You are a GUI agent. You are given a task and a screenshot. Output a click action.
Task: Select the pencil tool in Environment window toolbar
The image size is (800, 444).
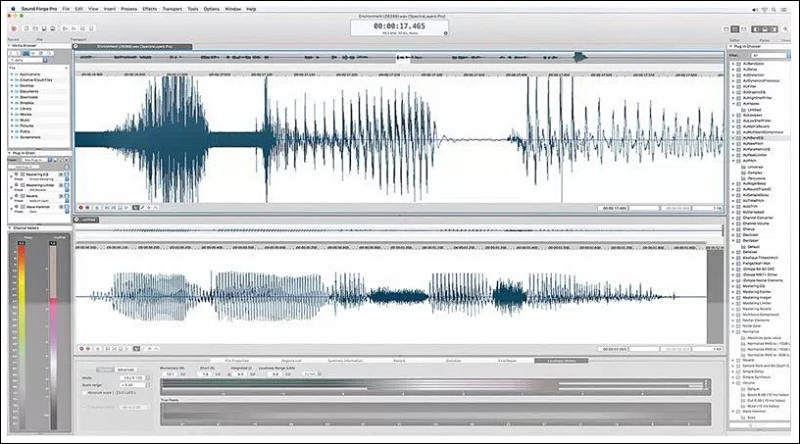143,208
